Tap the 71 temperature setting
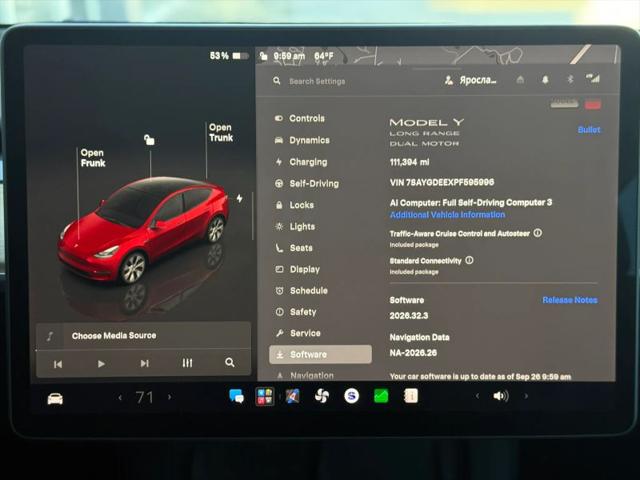Viewport: 640px width, 480px height. click(144, 397)
